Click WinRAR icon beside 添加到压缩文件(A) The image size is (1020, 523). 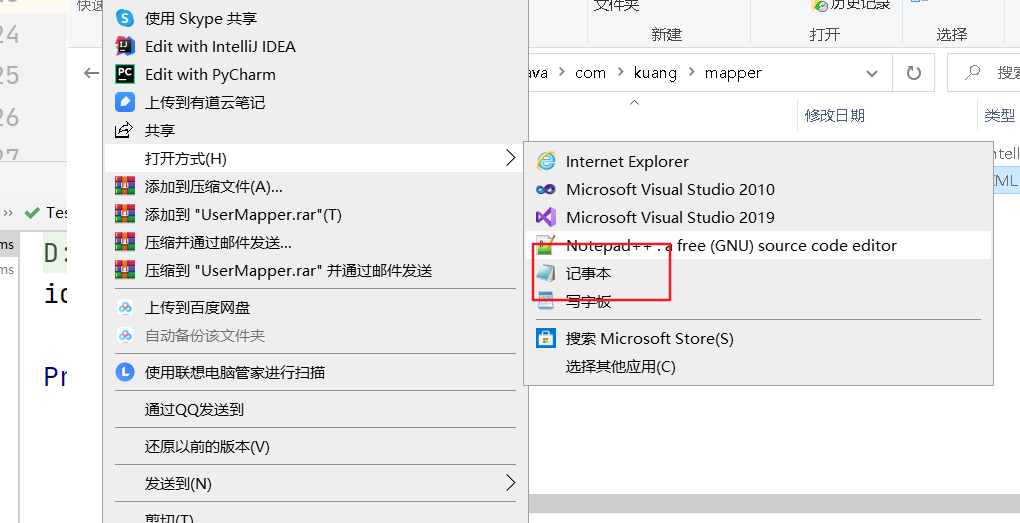click(125, 186)
